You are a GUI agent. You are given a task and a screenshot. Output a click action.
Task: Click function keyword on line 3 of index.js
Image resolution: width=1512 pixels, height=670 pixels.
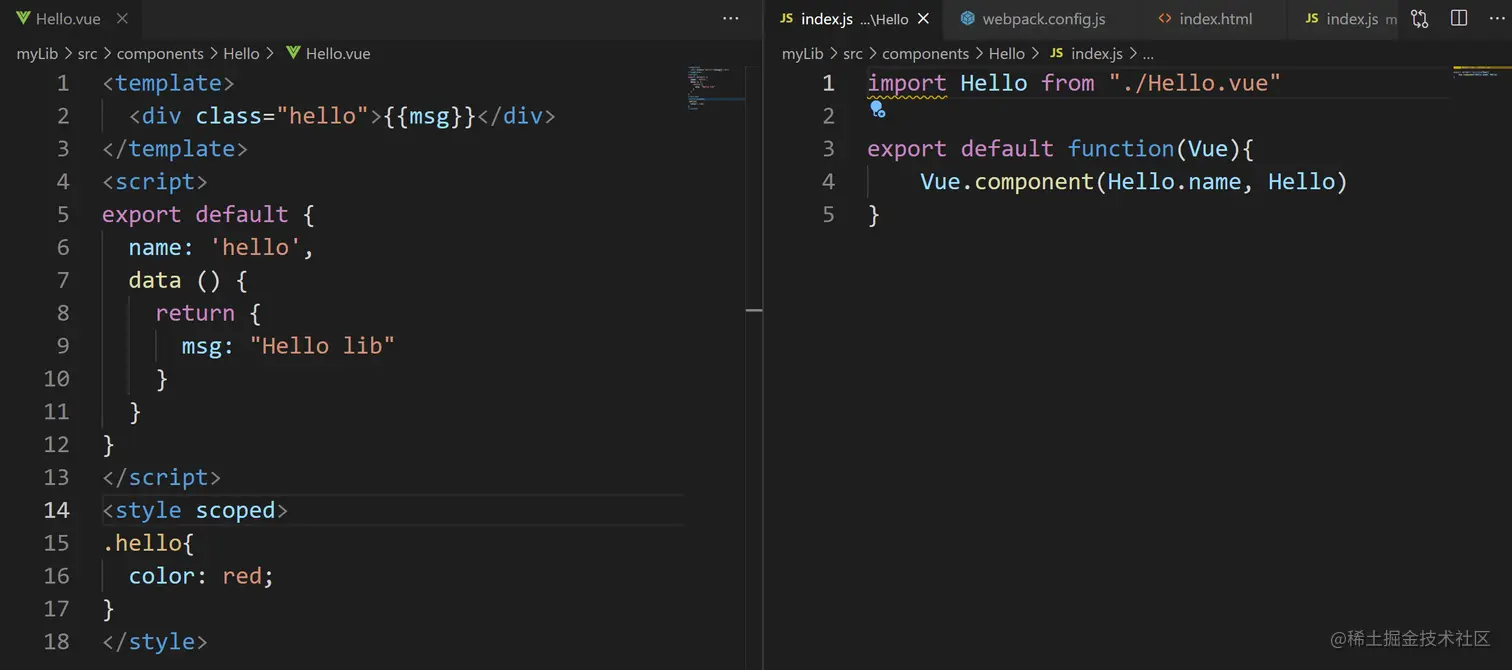click(1120, 149)
